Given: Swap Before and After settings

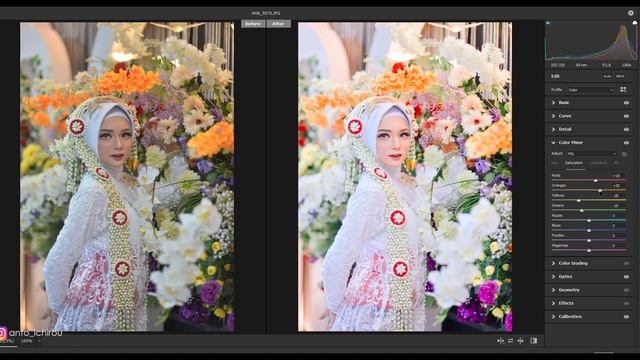Looking at the screenshot, I should (x=510, y=340).
